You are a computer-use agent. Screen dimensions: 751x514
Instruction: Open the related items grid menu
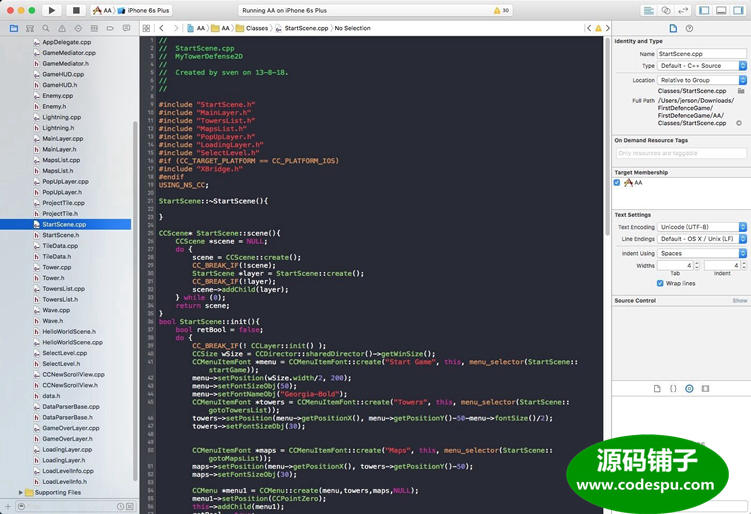(x=147, y=28)
